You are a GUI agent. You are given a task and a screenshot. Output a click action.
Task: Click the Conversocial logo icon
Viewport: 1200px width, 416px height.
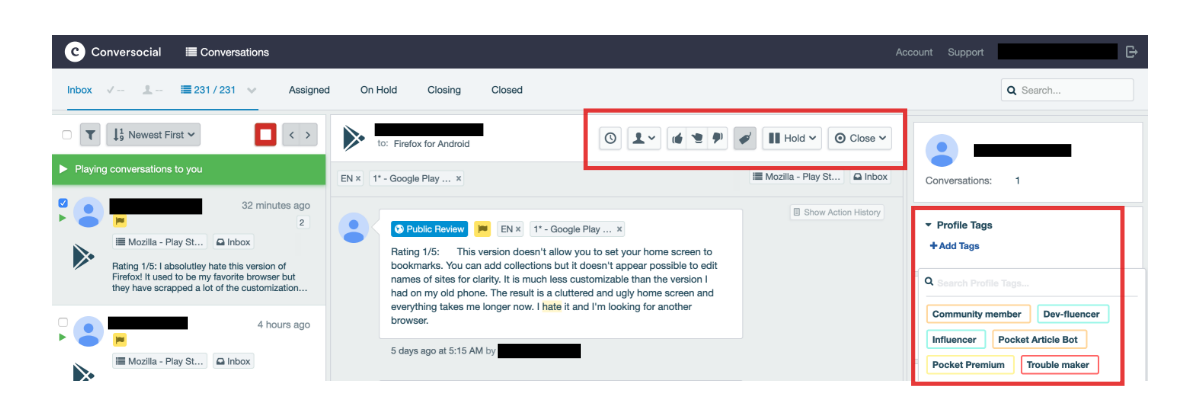[74, 52]
